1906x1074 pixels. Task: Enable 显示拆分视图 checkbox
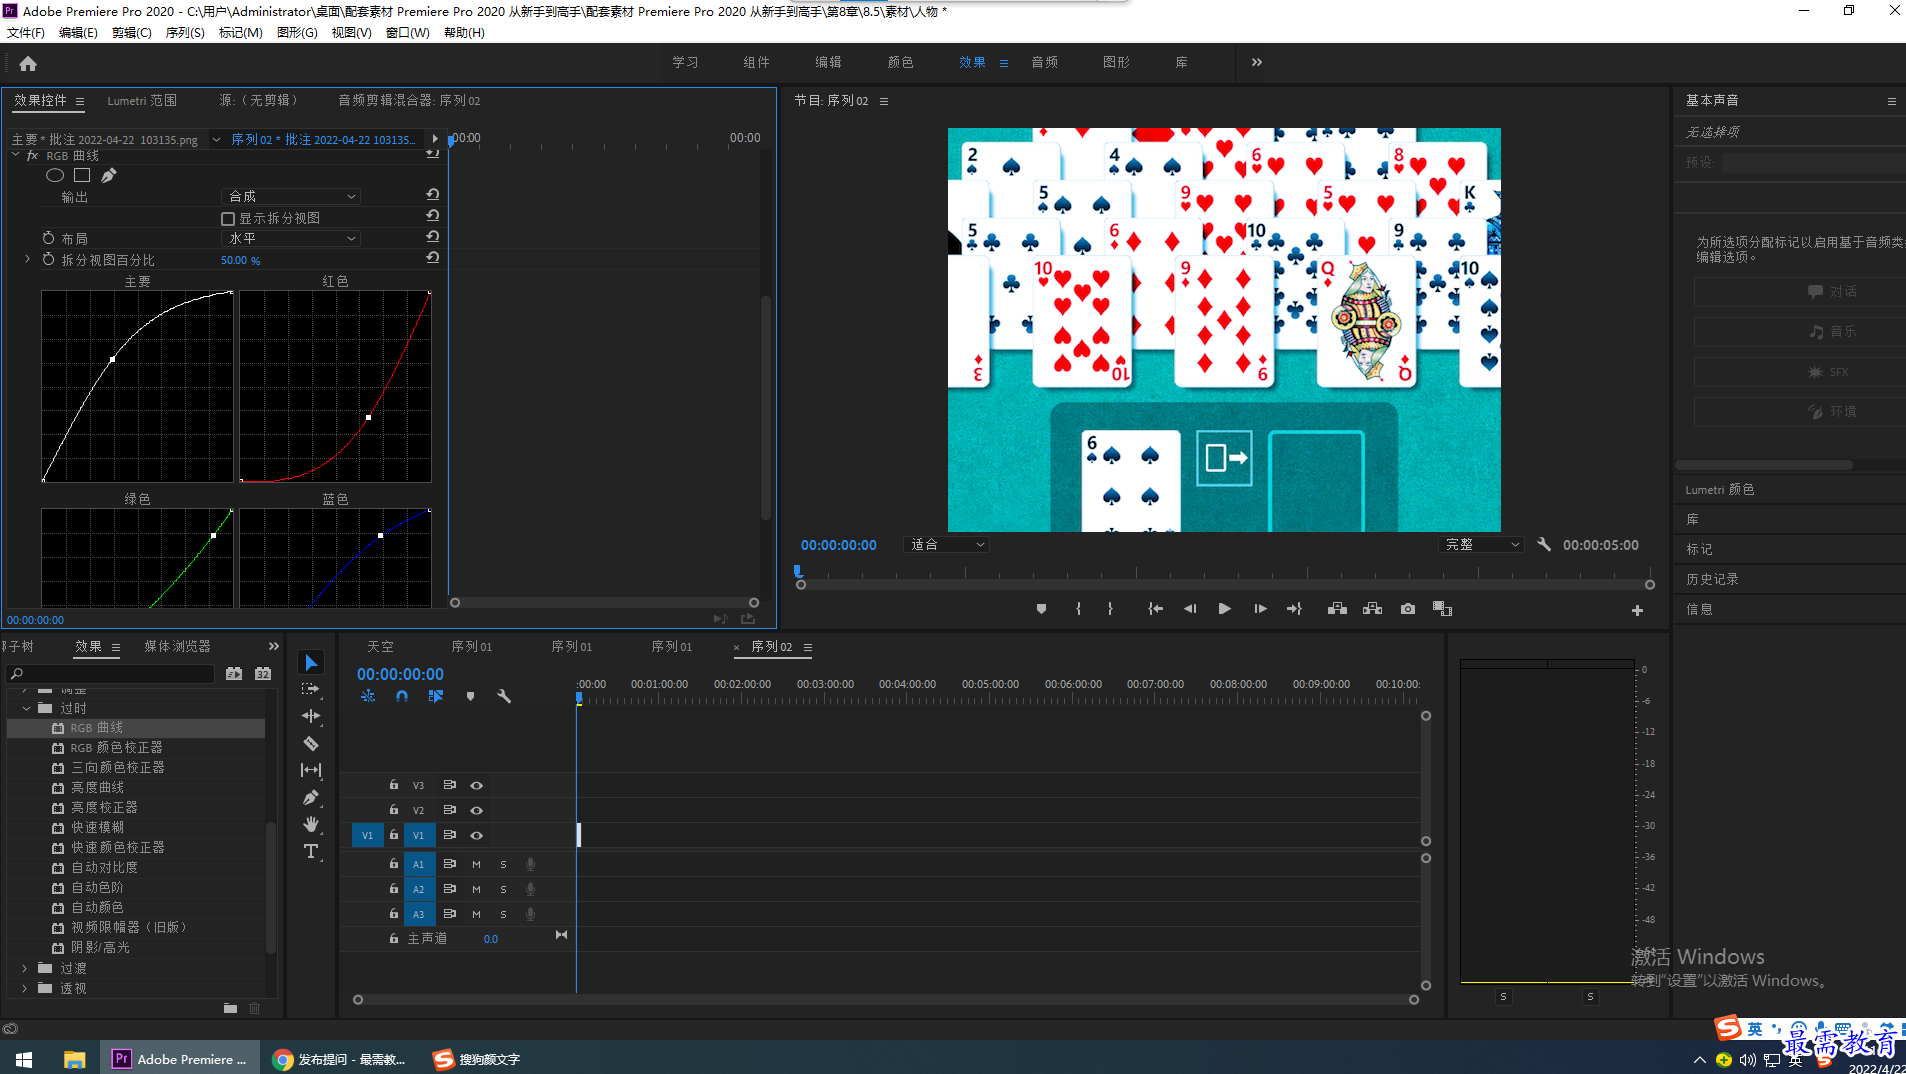click(x=227, y=218)
